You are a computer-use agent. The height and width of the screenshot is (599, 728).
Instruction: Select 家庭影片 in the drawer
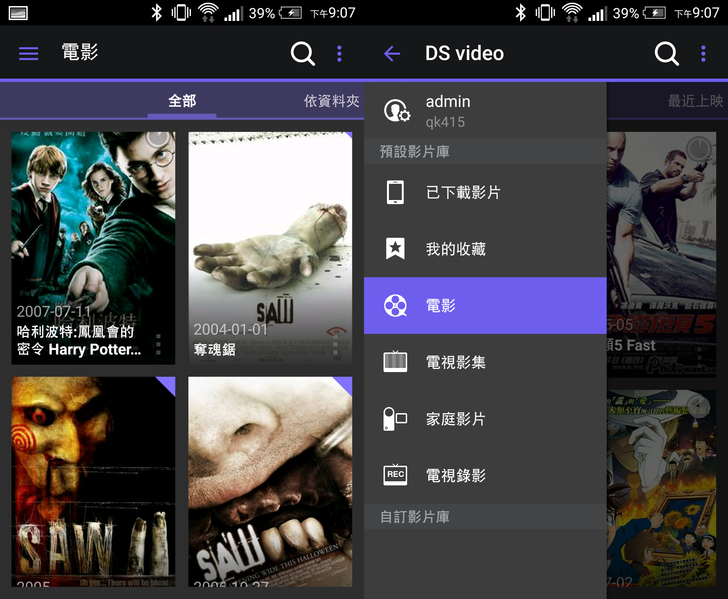coord(485,419)
